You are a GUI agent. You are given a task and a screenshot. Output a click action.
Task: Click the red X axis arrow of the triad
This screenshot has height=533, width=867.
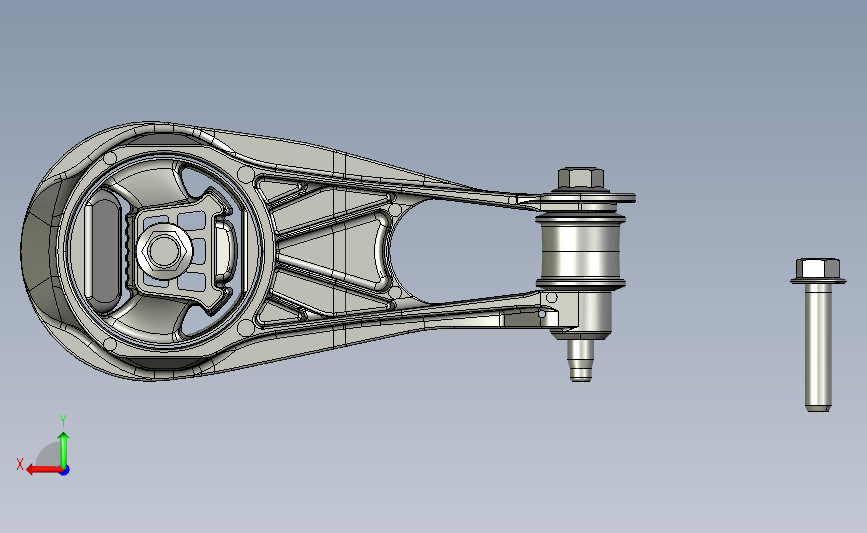tap(43, 470)
